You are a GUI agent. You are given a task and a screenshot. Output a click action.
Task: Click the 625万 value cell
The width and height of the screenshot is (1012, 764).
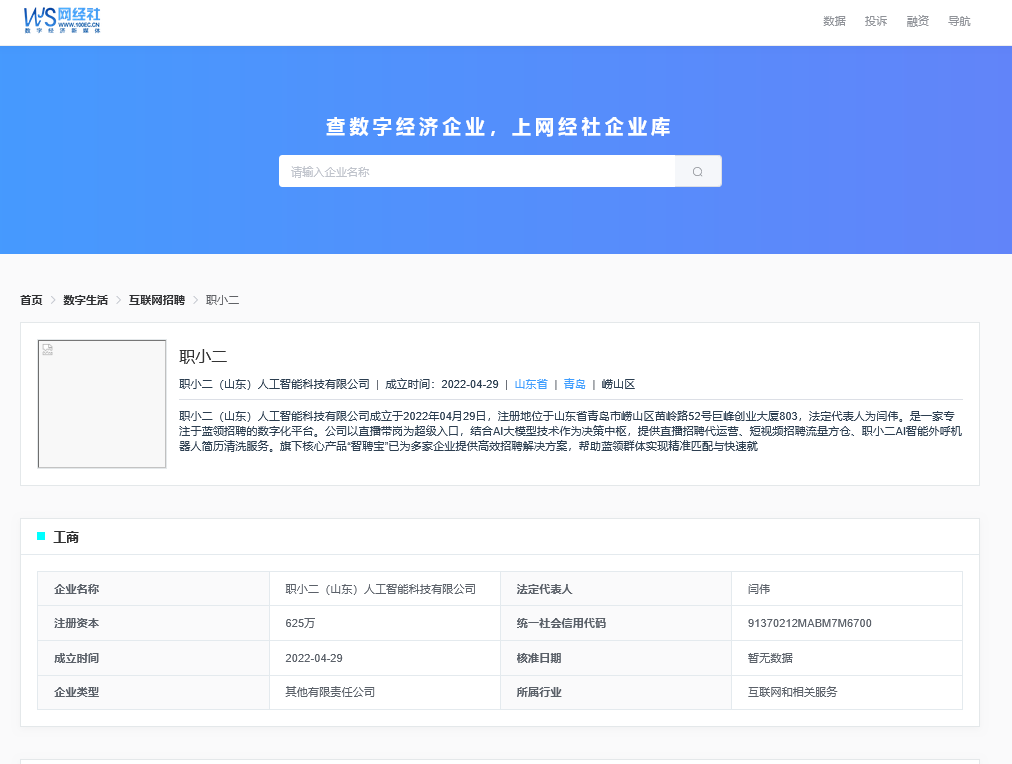(x=385, y=623)
